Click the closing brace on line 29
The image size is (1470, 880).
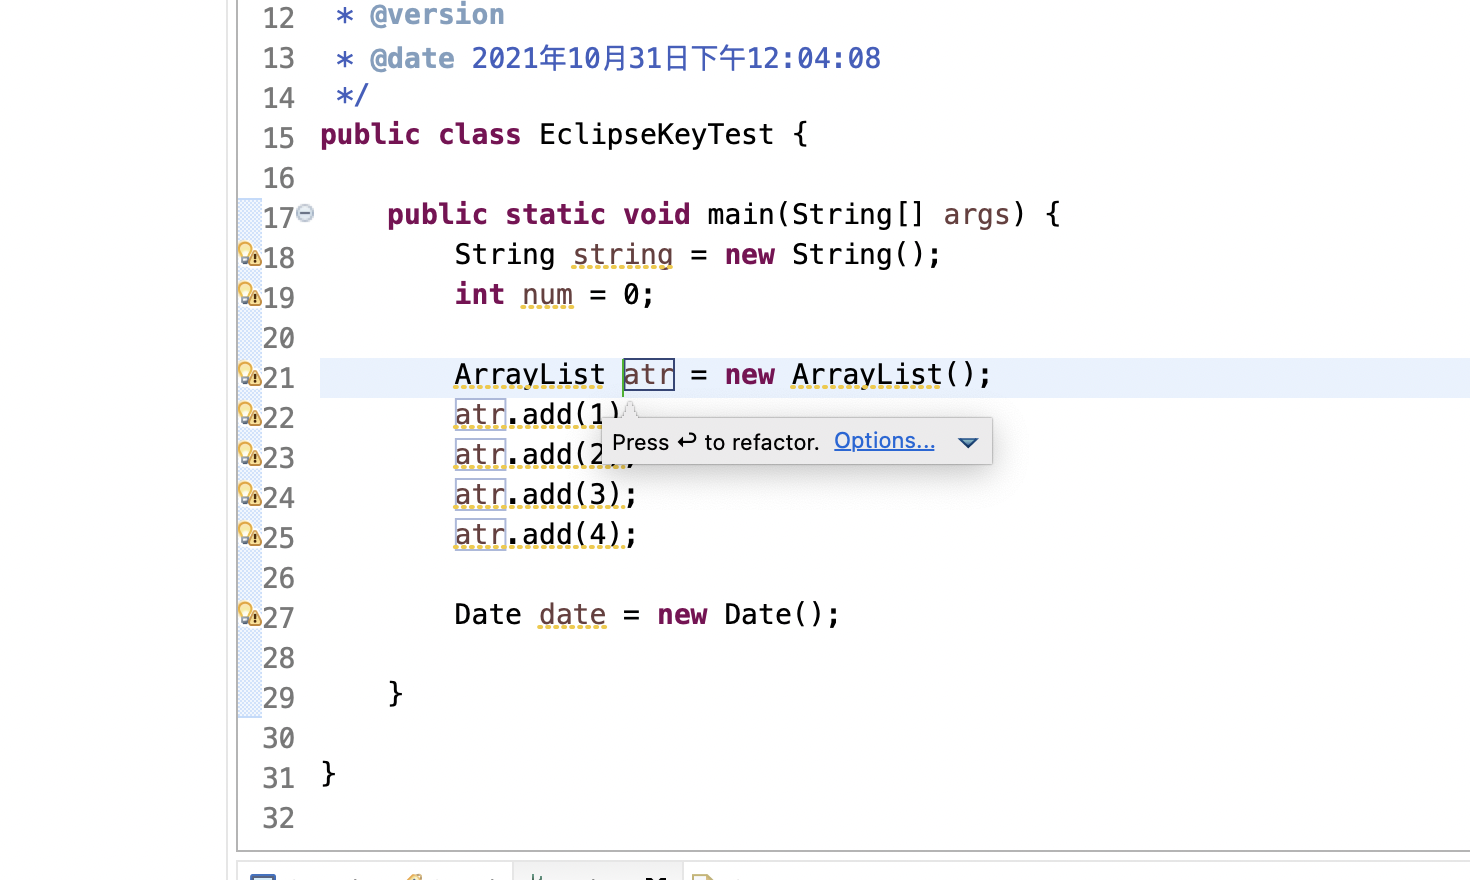395,694
